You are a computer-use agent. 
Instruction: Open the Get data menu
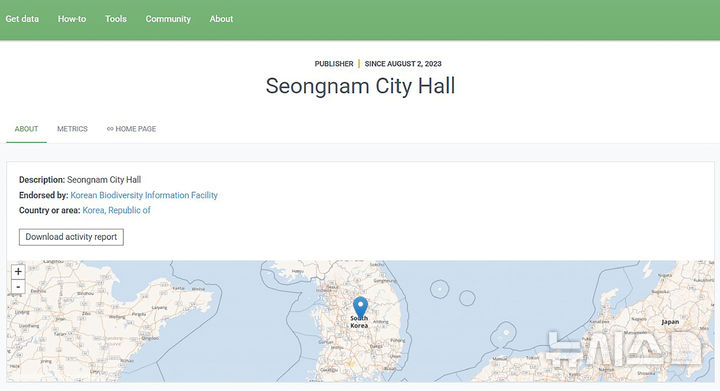[x=22, y=19]
